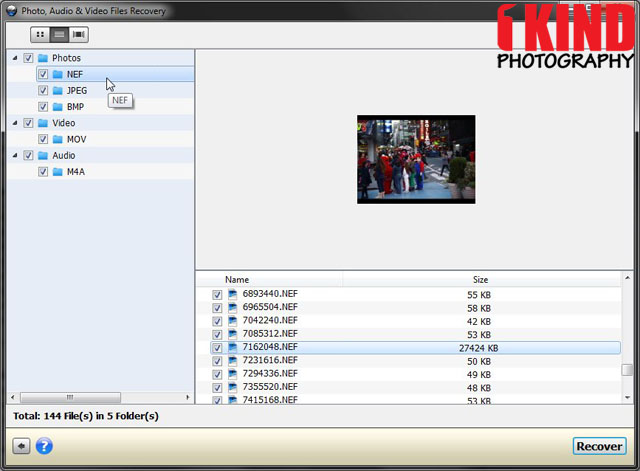Select file name 7042240.NEF
Viewport: 640px width, 471px height.
pyautogui.click(x=270, y=320)
